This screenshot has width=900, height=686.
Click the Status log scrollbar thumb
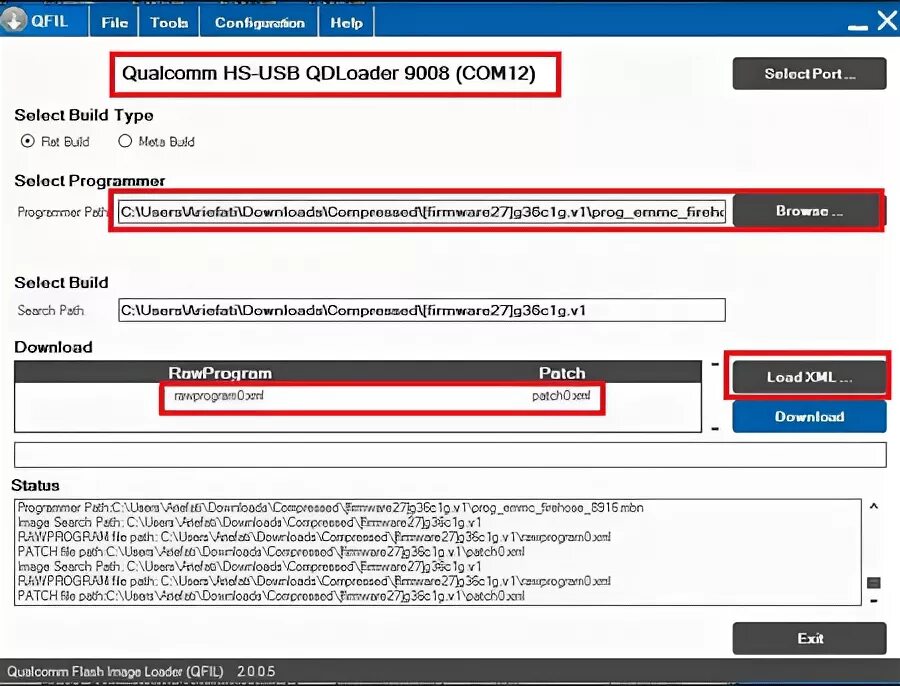click(874, 583)
